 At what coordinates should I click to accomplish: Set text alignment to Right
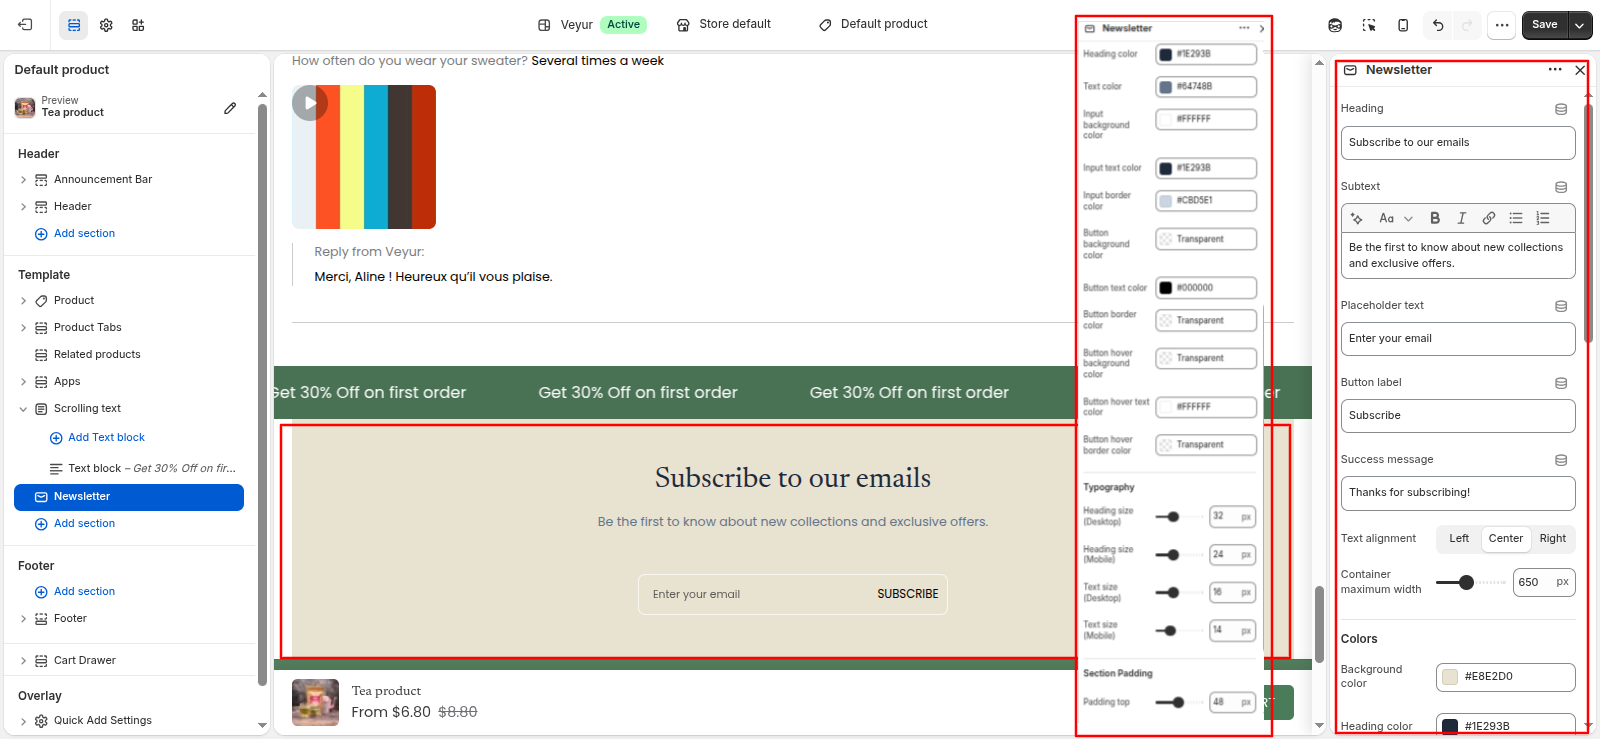point(1553,539)
